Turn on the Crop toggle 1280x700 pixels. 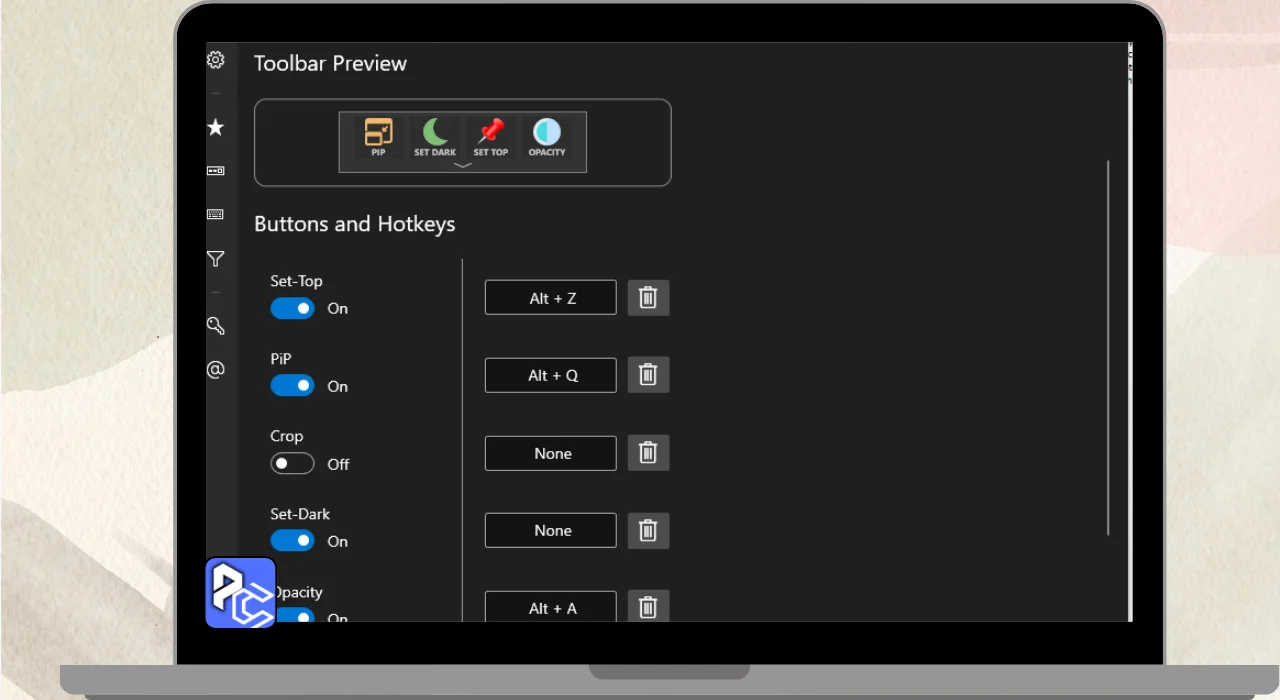[x=292, y=464]
